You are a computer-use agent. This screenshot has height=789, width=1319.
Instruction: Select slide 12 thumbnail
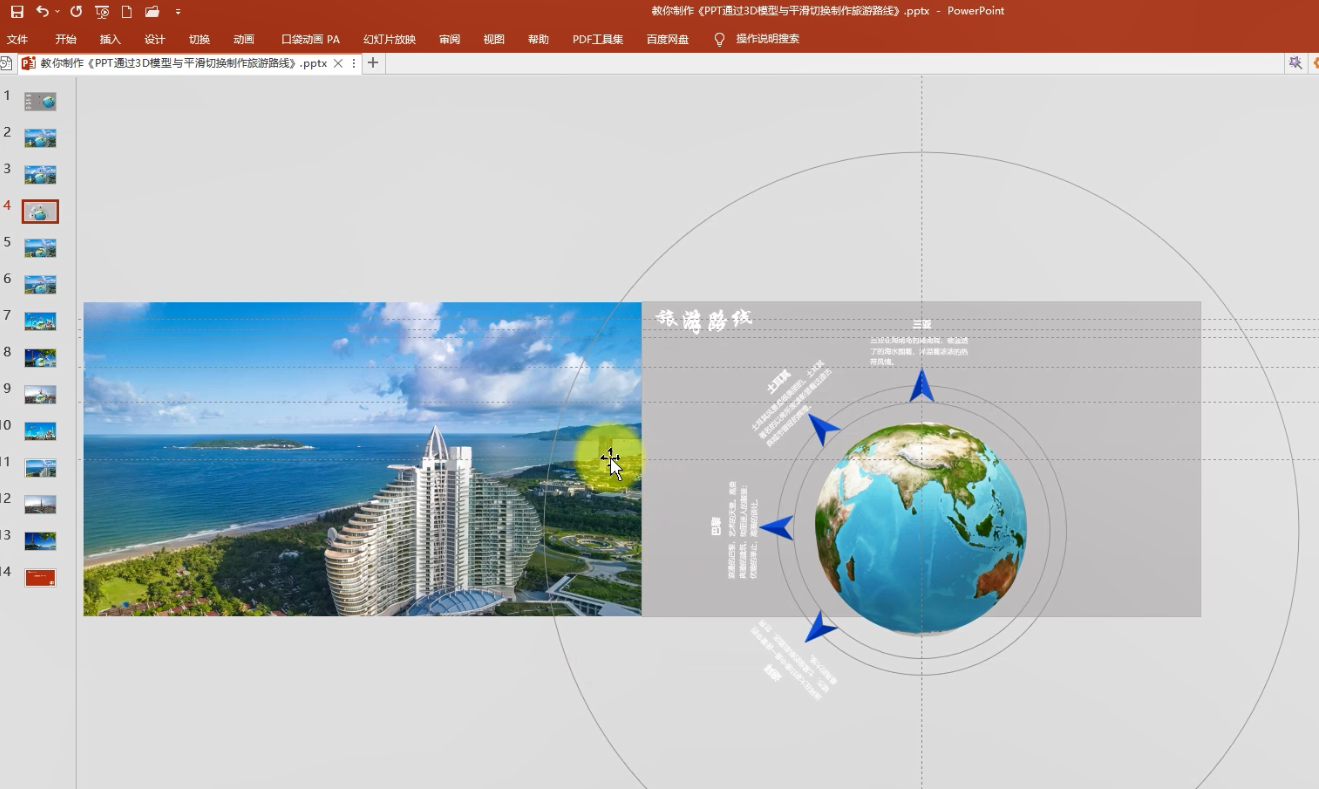pos(40,504)
